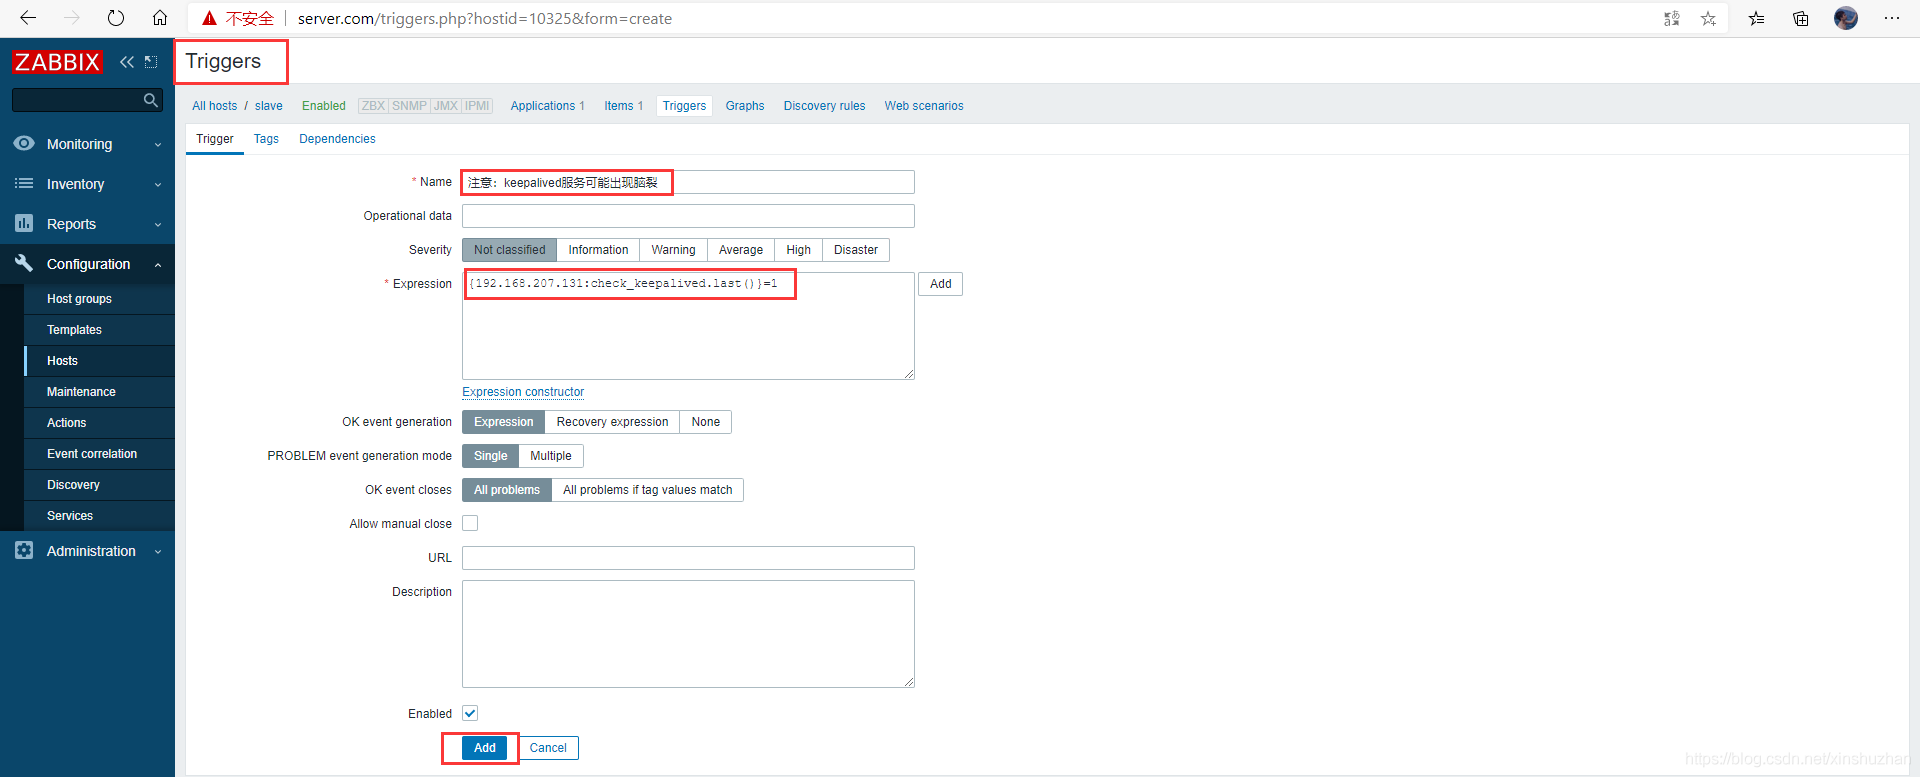Click the Operational data field

coord(688,216)
